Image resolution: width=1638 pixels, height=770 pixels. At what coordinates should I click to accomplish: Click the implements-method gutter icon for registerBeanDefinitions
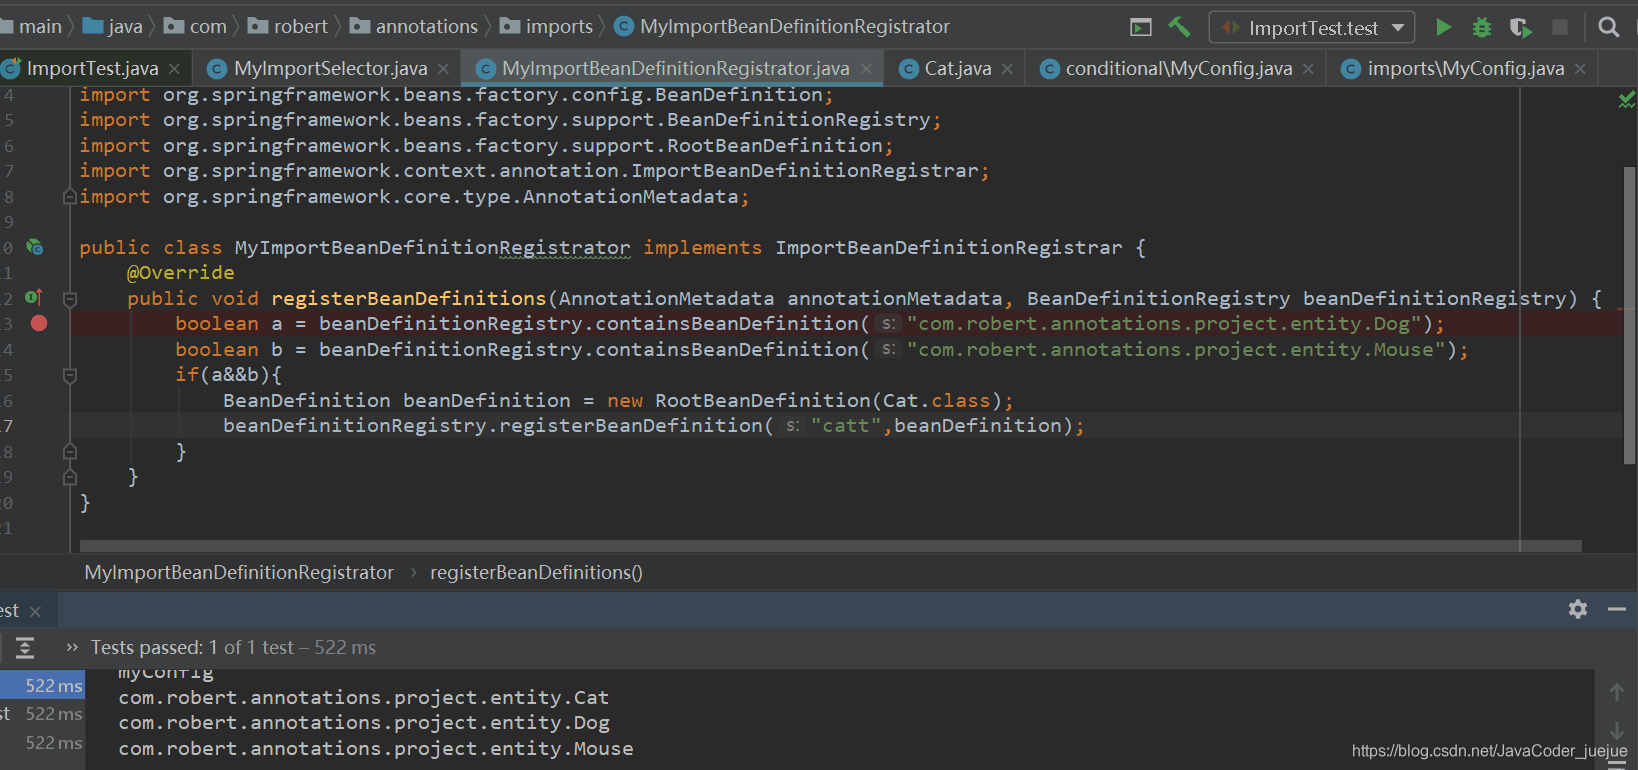point(34,297)
